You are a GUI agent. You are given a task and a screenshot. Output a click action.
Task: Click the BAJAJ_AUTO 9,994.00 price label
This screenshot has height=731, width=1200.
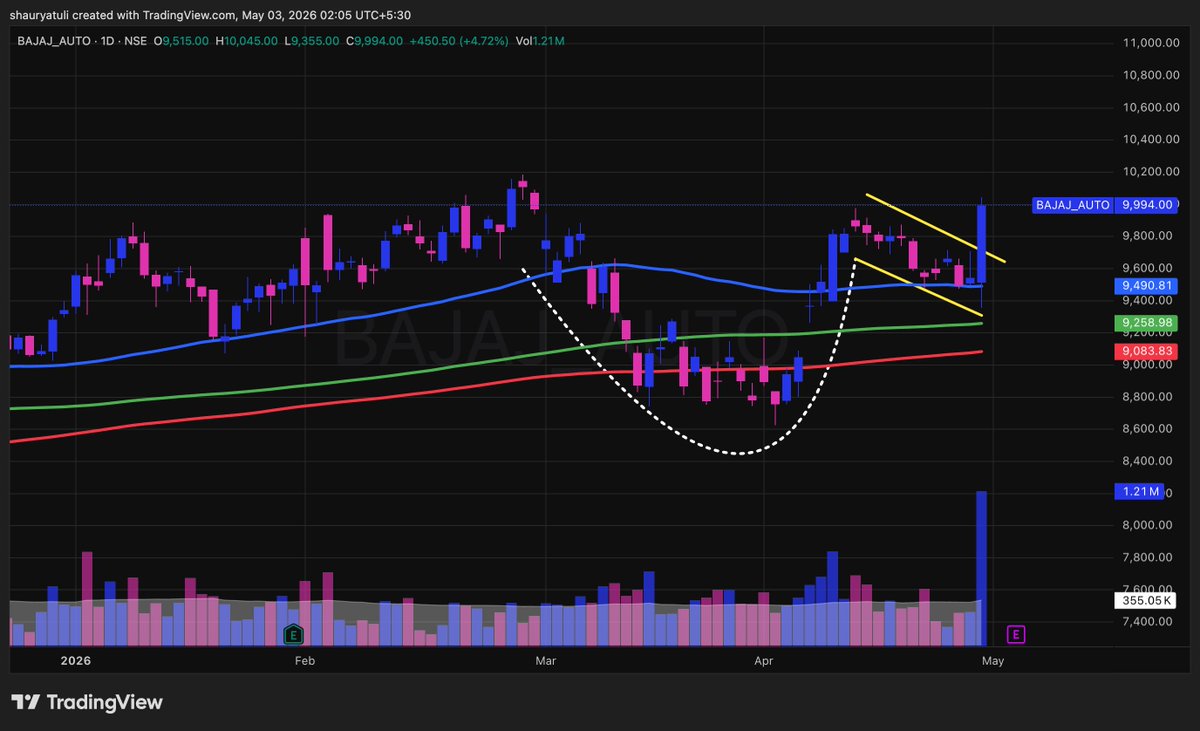coord(1103,205)
